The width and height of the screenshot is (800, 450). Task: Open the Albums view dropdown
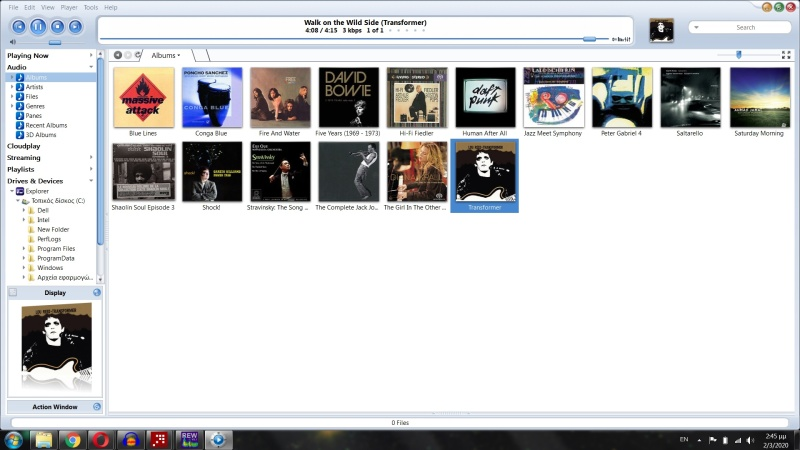pyautogui.click(x=166, y=55)
